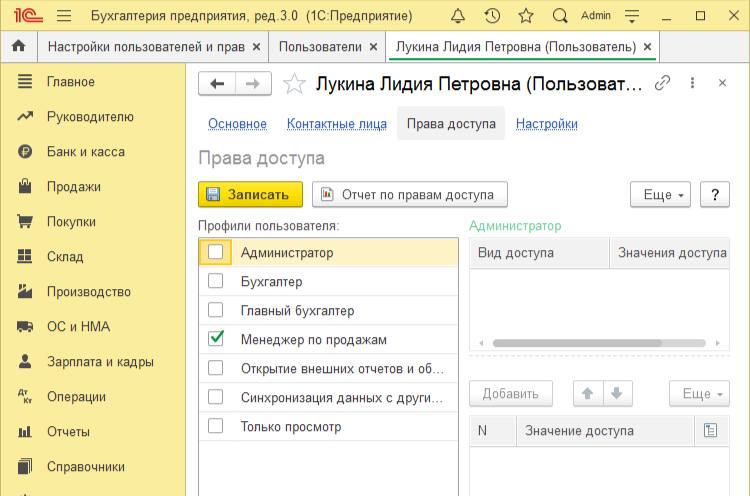Open Главное section in sidebar

[71, 82]
